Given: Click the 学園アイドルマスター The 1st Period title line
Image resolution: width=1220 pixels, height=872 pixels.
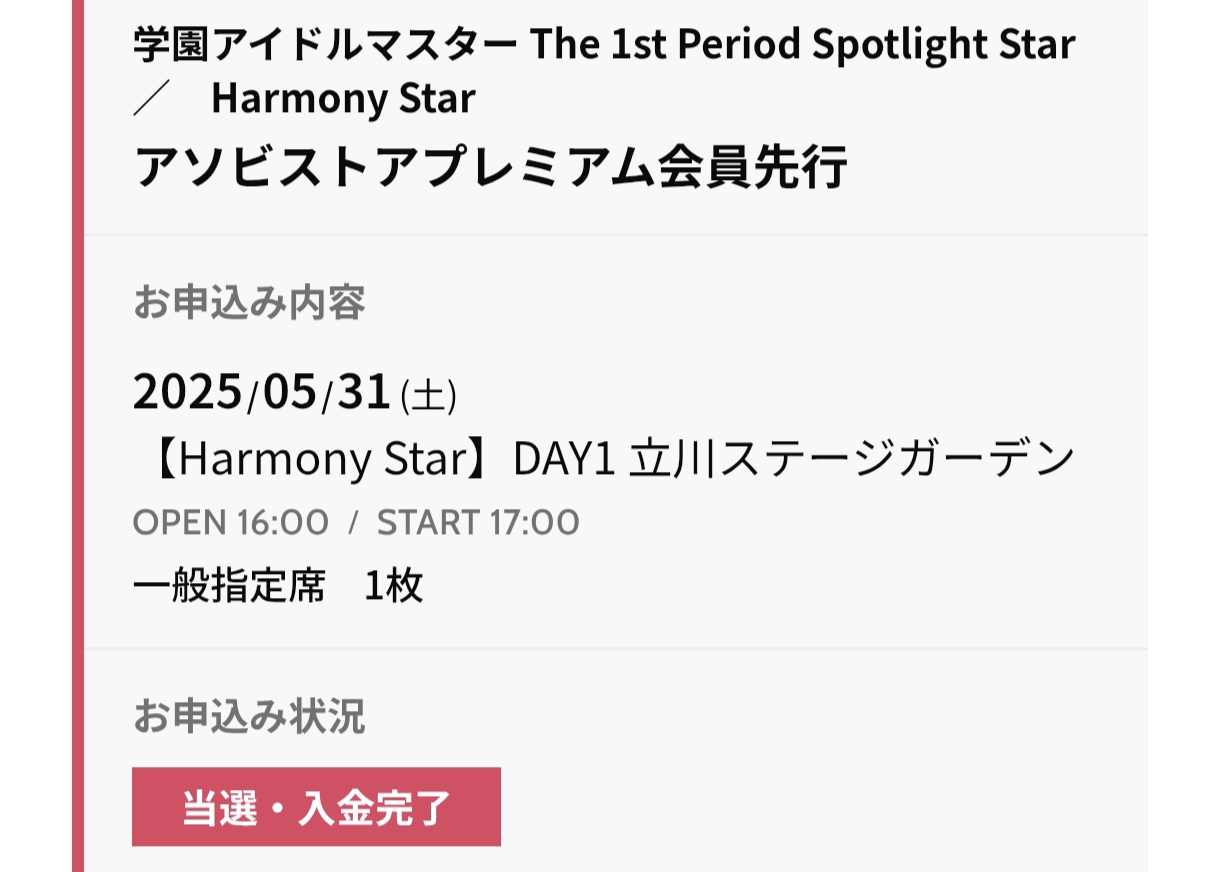Looking at the screenshot, I should click(470, 44).
